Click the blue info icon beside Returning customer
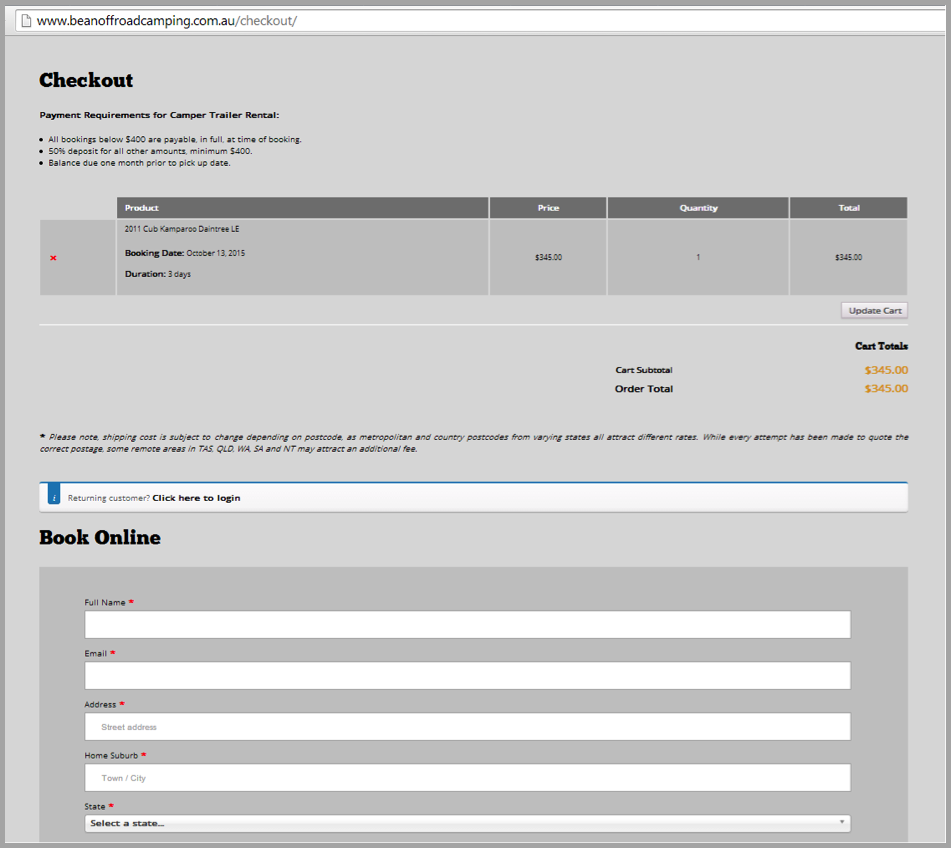 [54, 497]
